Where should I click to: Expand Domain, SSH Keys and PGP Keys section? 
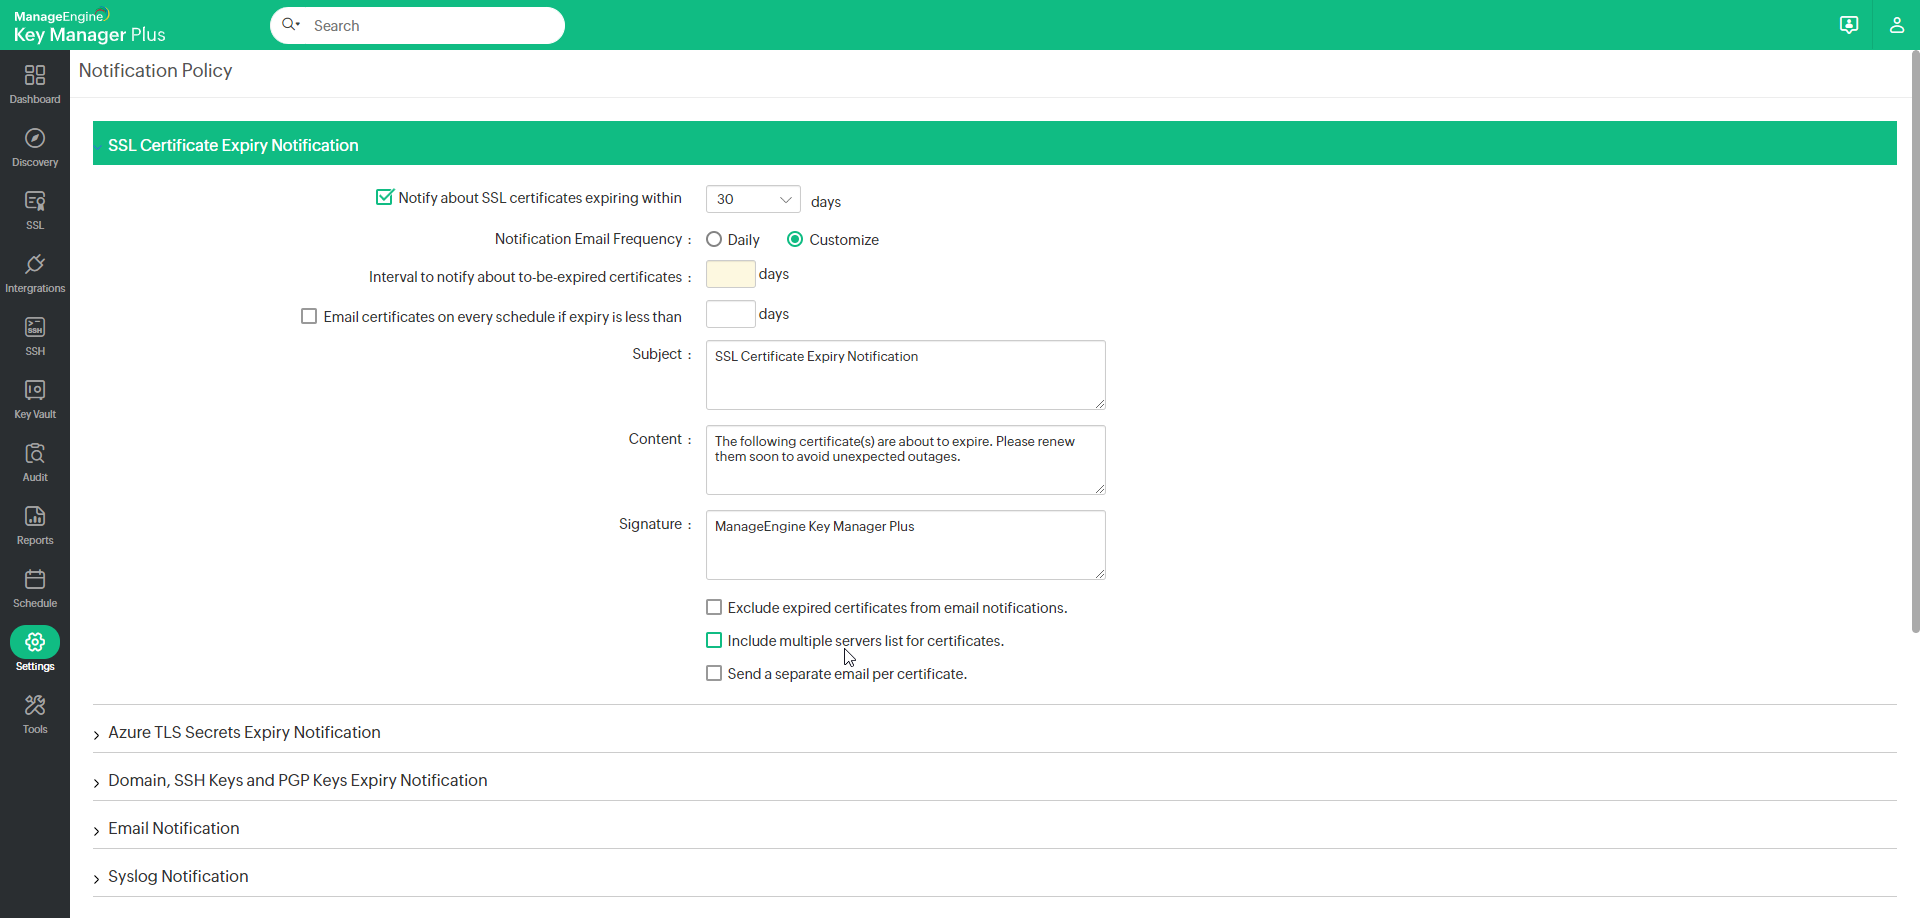[x=994, y=780]
